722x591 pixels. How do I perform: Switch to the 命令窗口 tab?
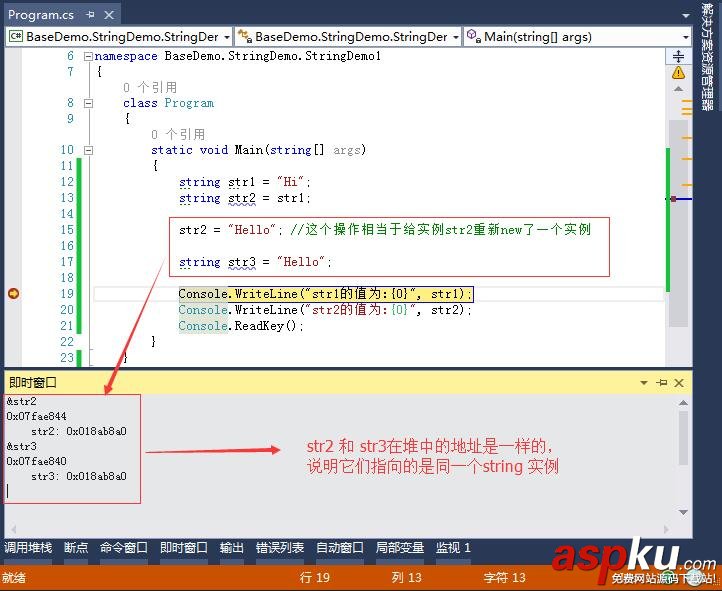(124, 548)
